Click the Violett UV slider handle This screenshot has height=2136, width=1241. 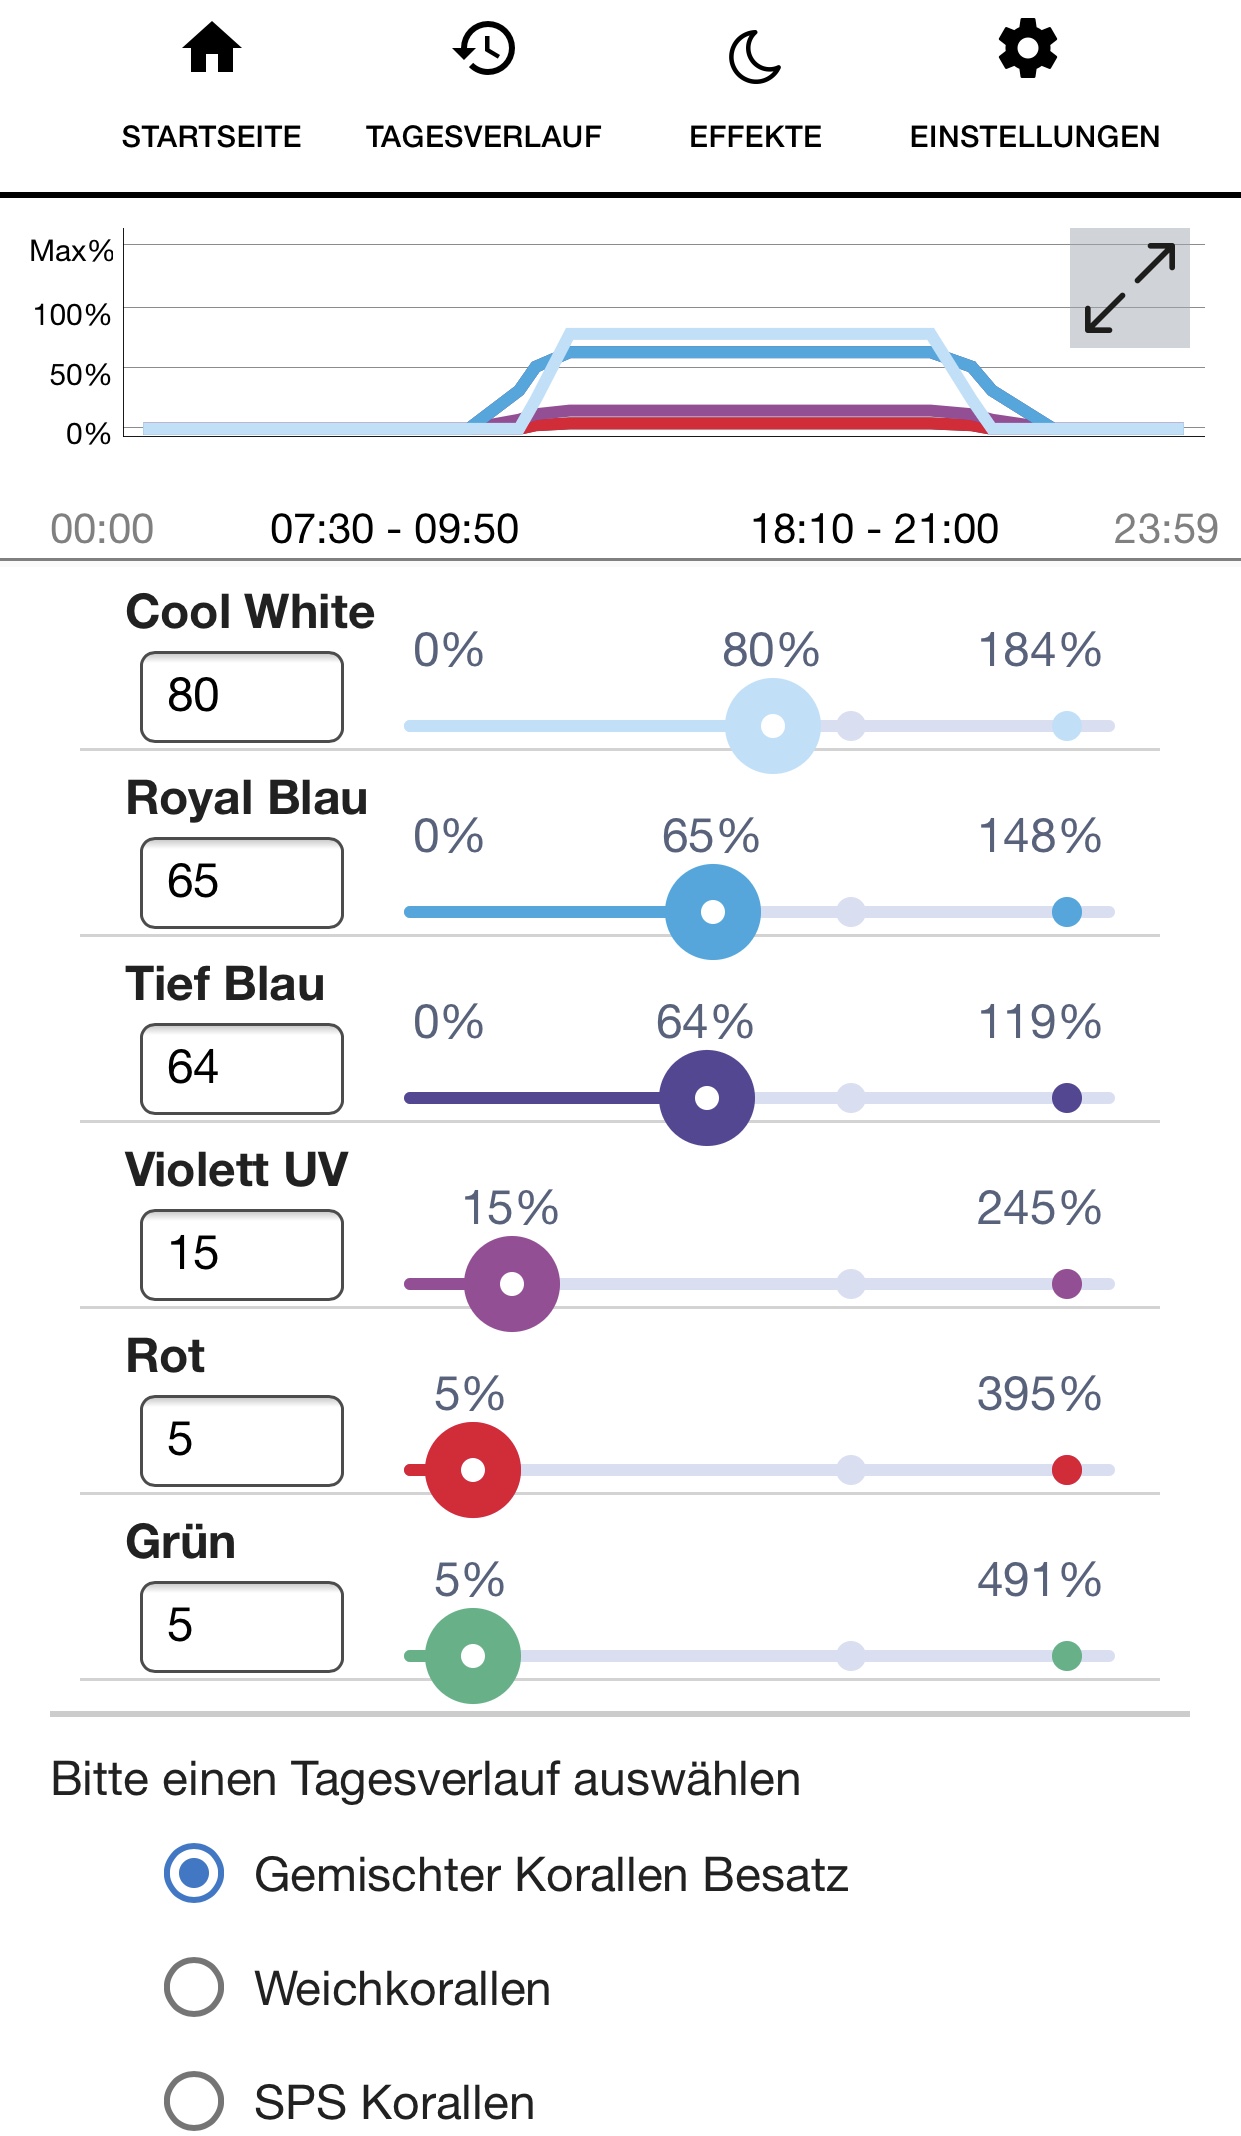512,1284
